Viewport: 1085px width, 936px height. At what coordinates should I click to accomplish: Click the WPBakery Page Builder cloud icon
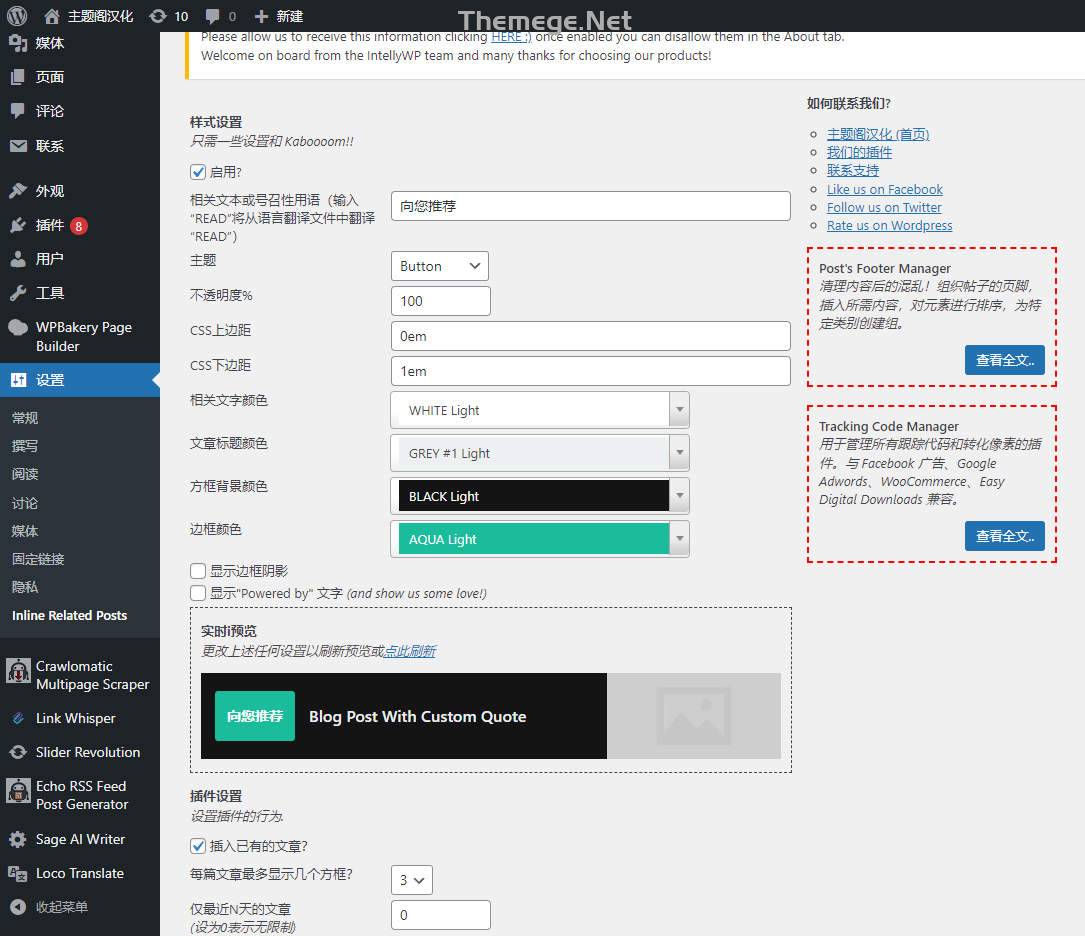[x=18, y=327]
